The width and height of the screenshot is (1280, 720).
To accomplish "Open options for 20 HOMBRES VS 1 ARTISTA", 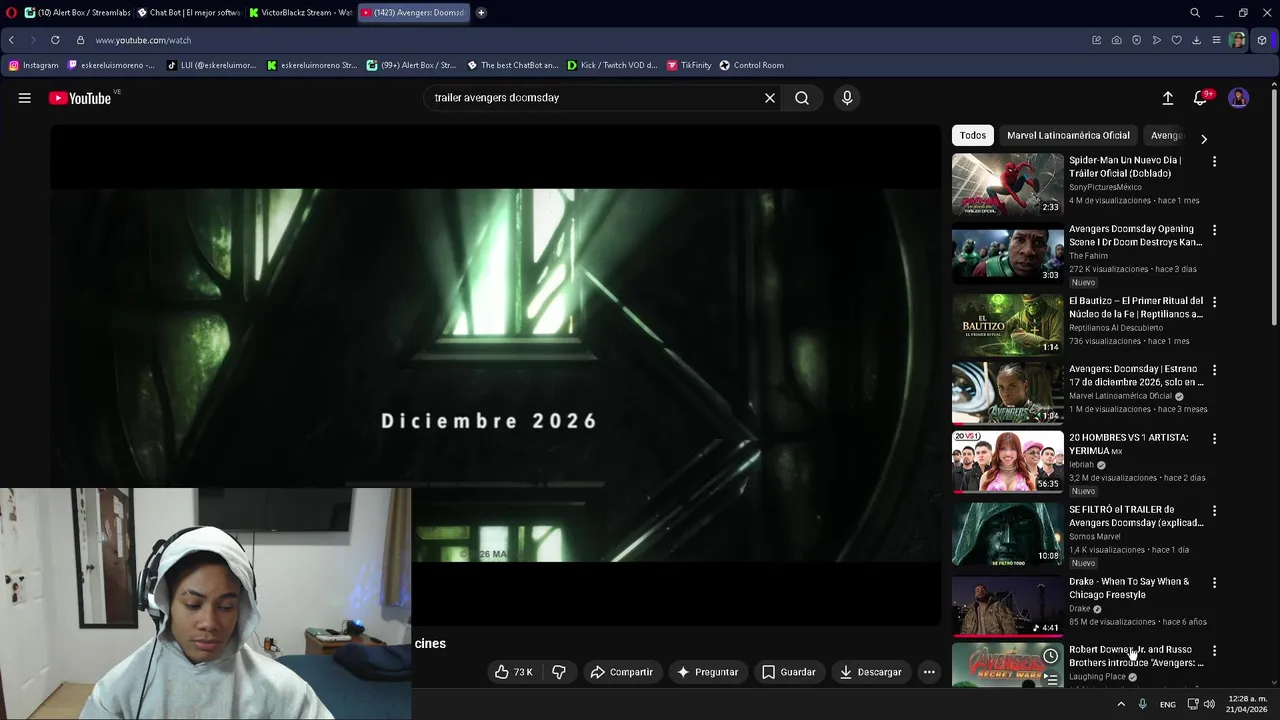I will point(1215,438).
